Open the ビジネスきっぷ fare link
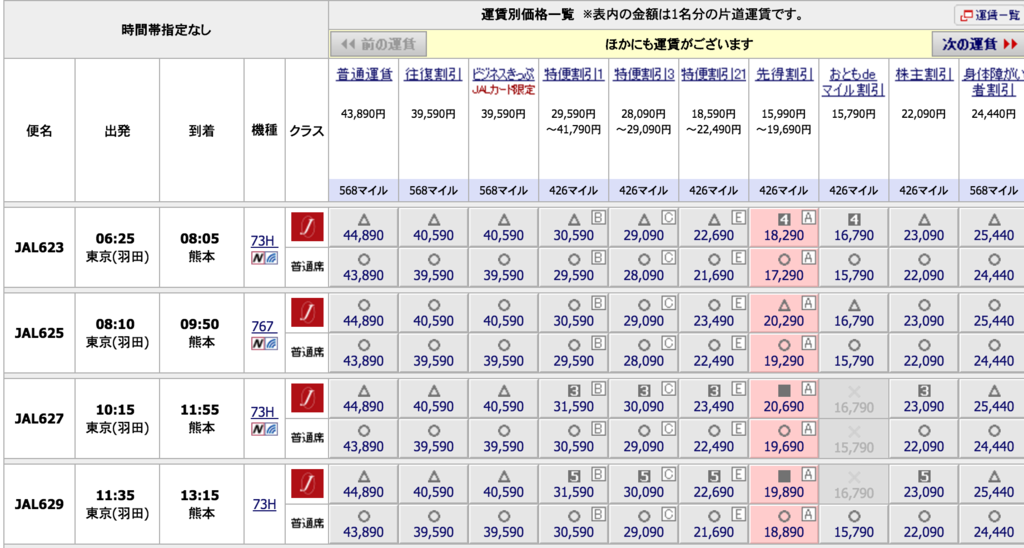The height and width of the screenshot is (548, 1024). pos(504,74)
